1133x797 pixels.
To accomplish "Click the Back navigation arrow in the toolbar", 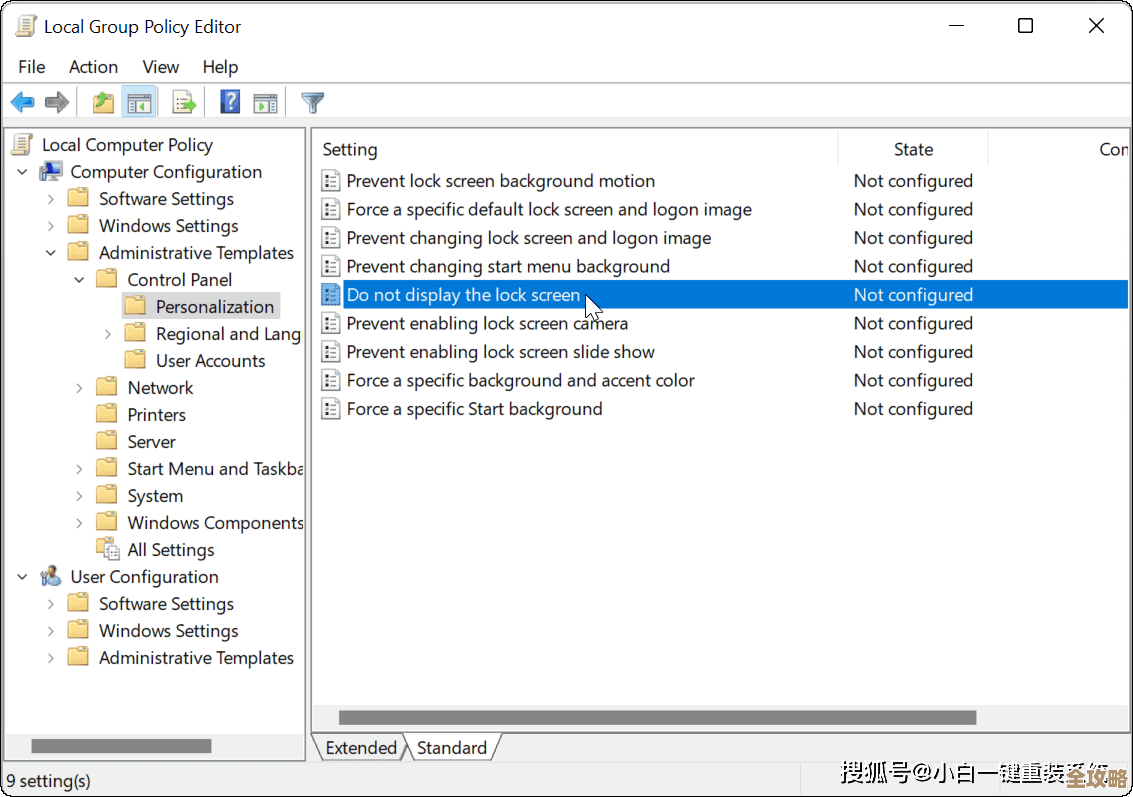I will [22, 101].
